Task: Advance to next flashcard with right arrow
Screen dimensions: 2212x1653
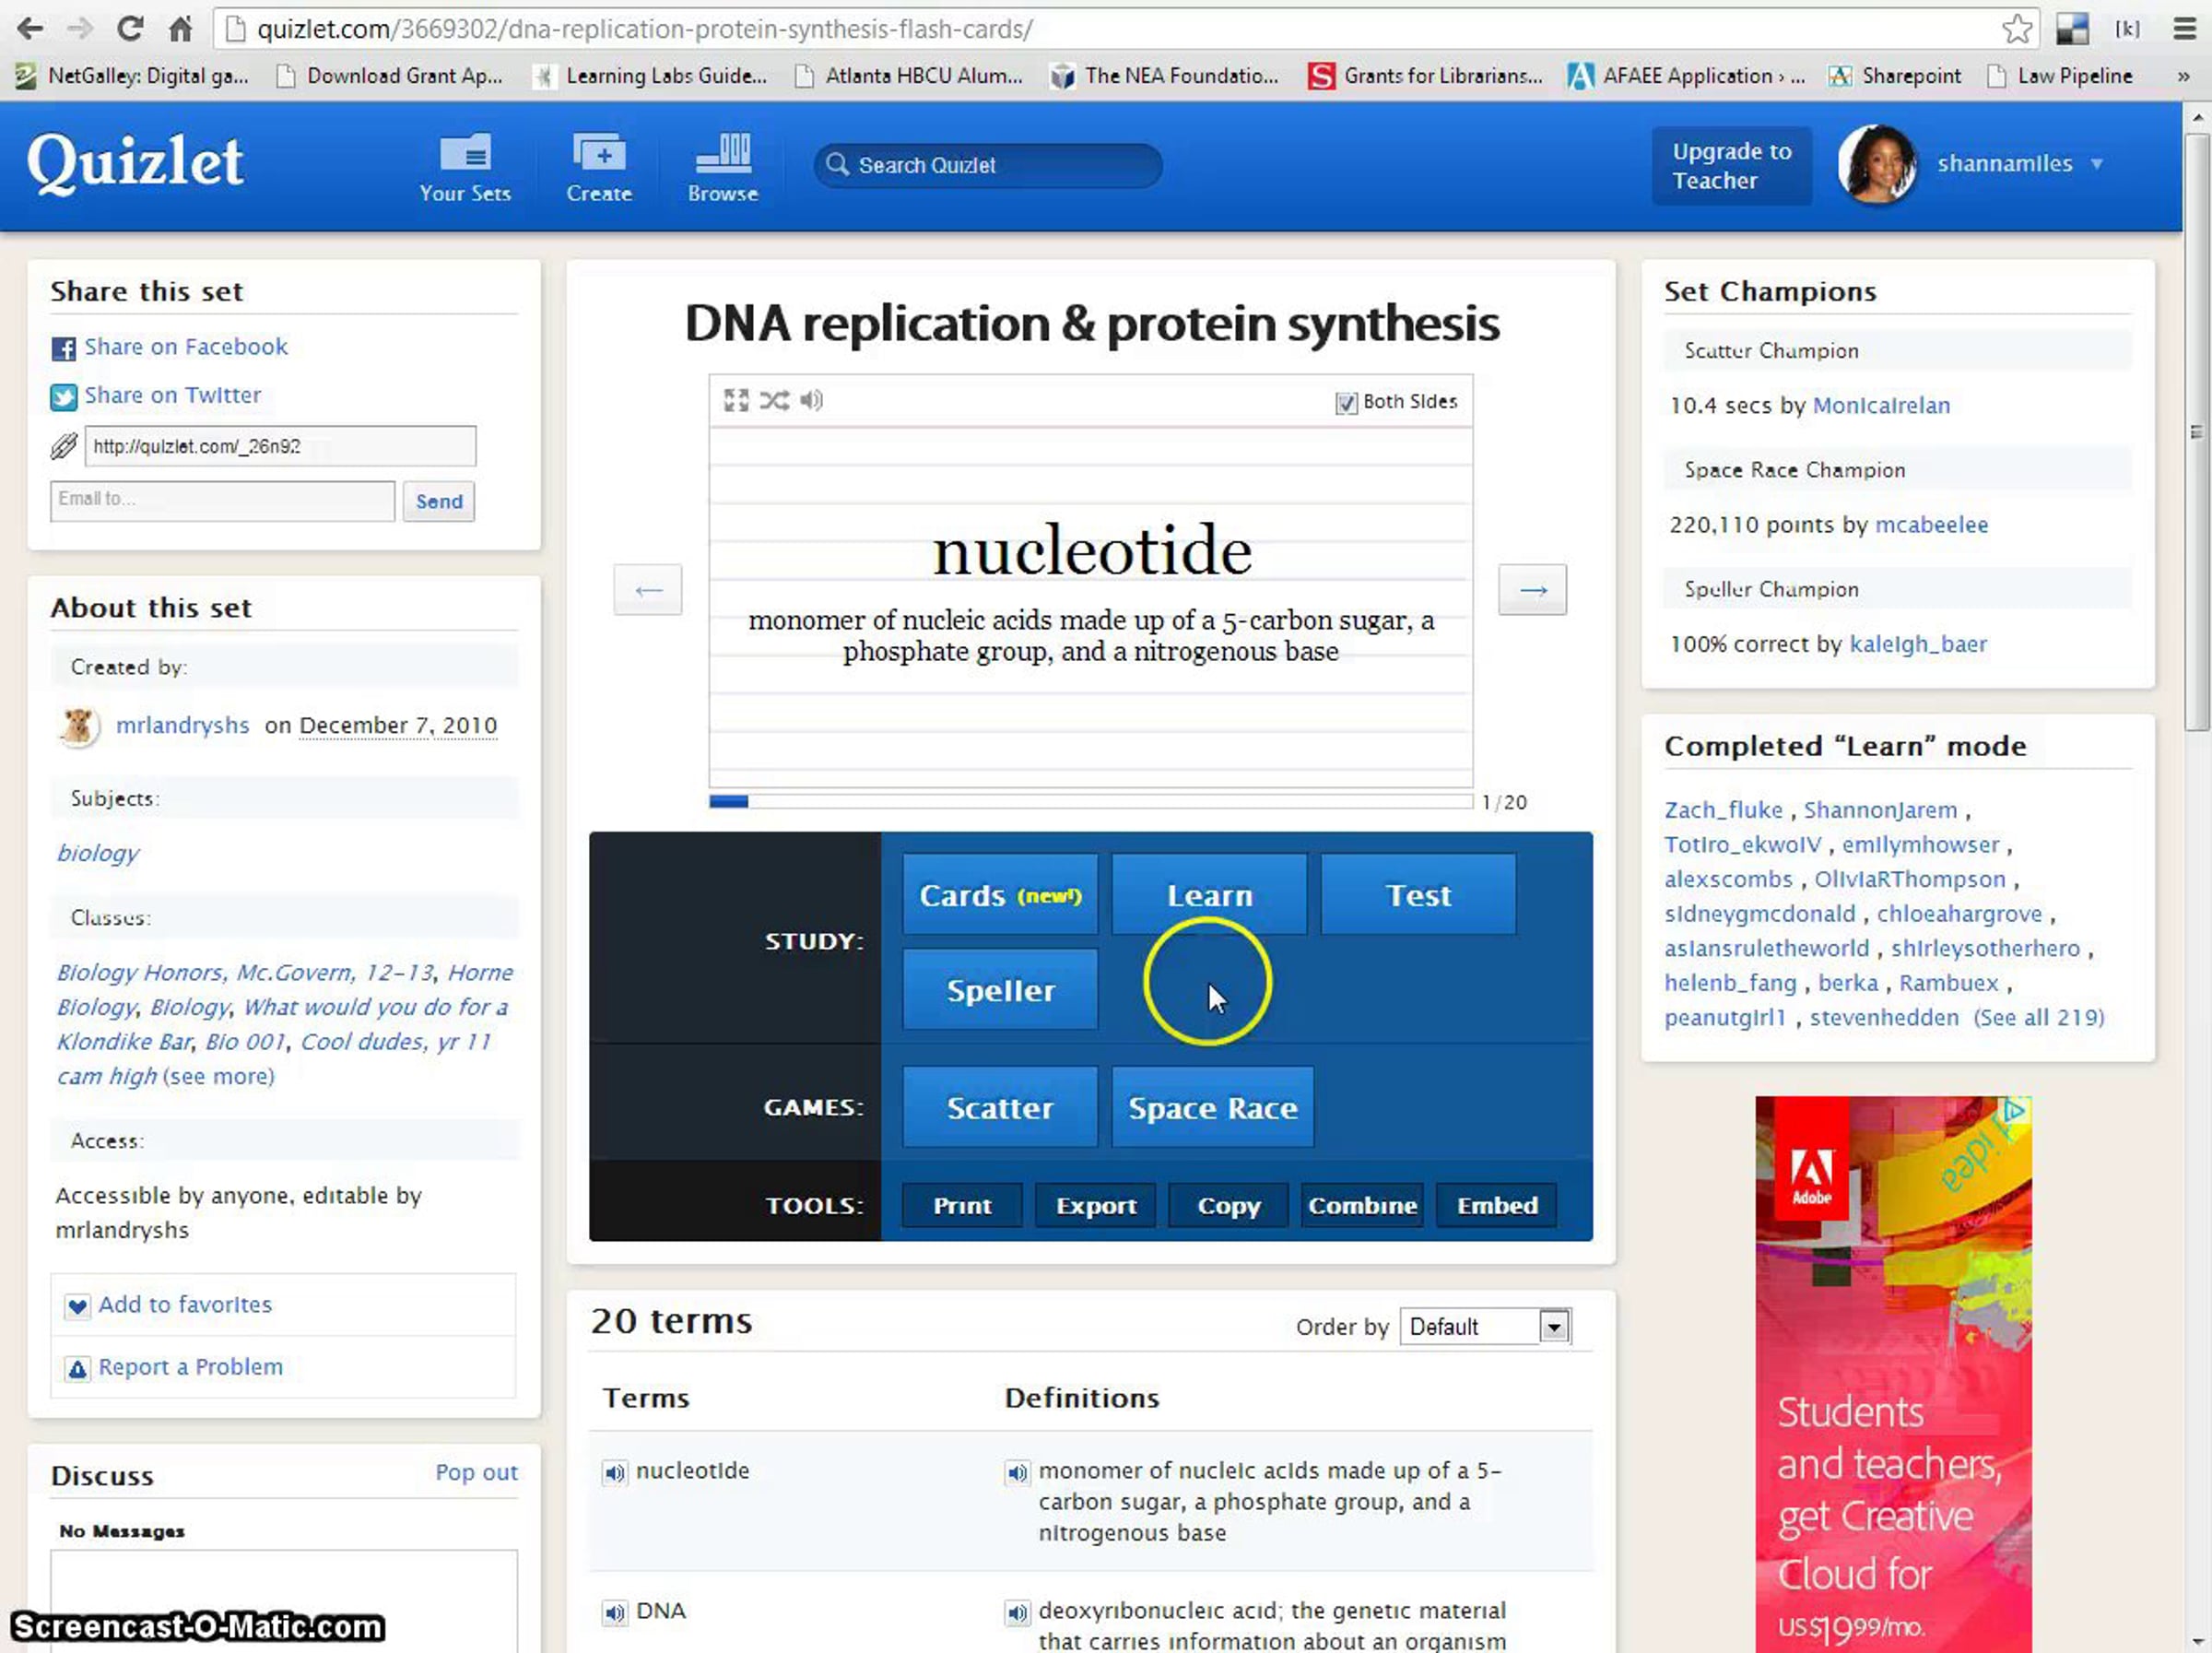Action: click(1532, 590)
